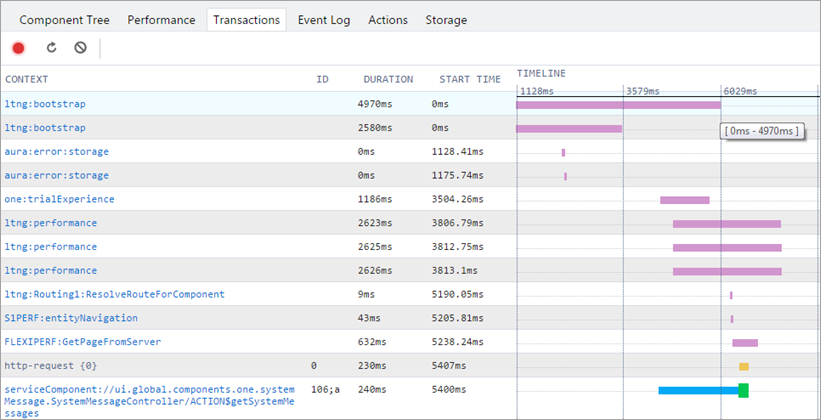The width and height of the screenshot is (821, 420).
Task: Select the Event Log tab
Action: pos(324,20)
